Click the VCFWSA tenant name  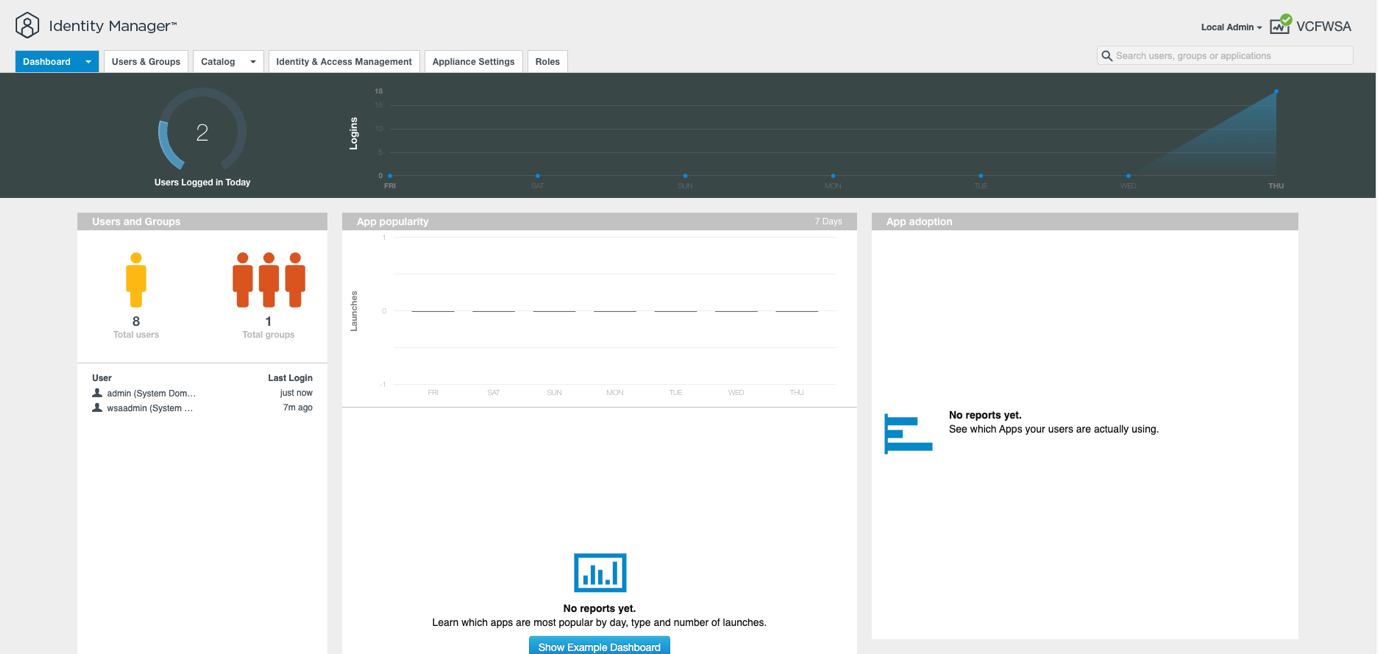point(1323,27)
